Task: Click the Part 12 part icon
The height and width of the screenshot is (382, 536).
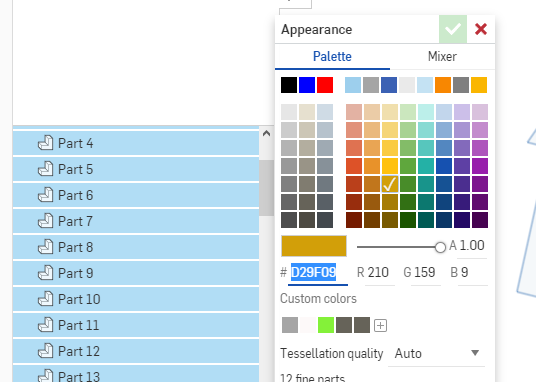Action: coord(45,351)
